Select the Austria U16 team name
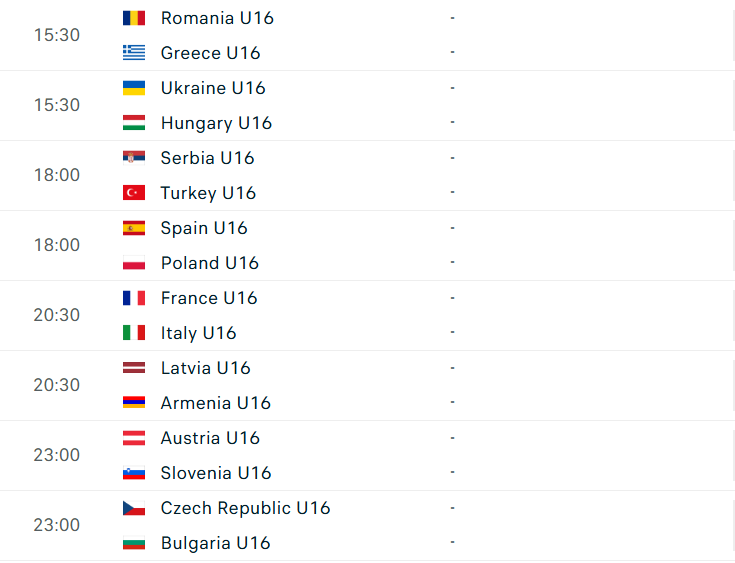 (210, 438)
